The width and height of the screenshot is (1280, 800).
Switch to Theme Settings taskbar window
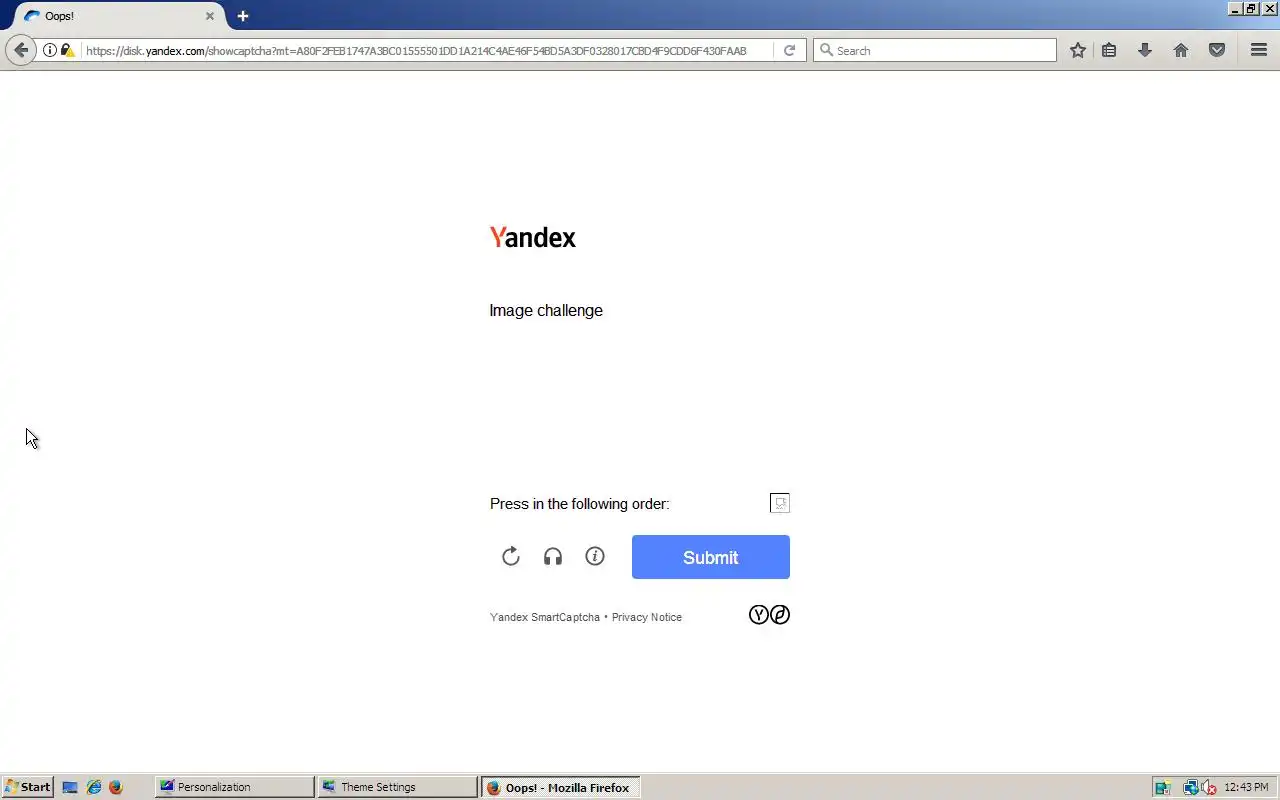(x=397, y=787)
